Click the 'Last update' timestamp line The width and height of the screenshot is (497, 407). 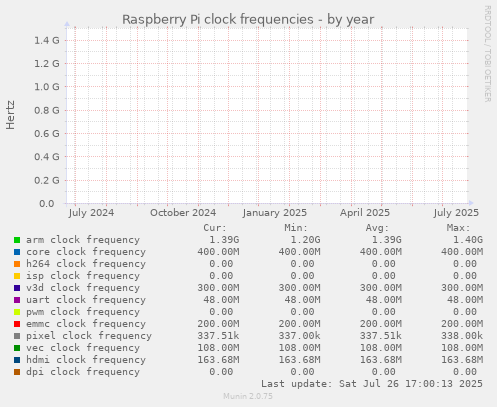[372, 384]
